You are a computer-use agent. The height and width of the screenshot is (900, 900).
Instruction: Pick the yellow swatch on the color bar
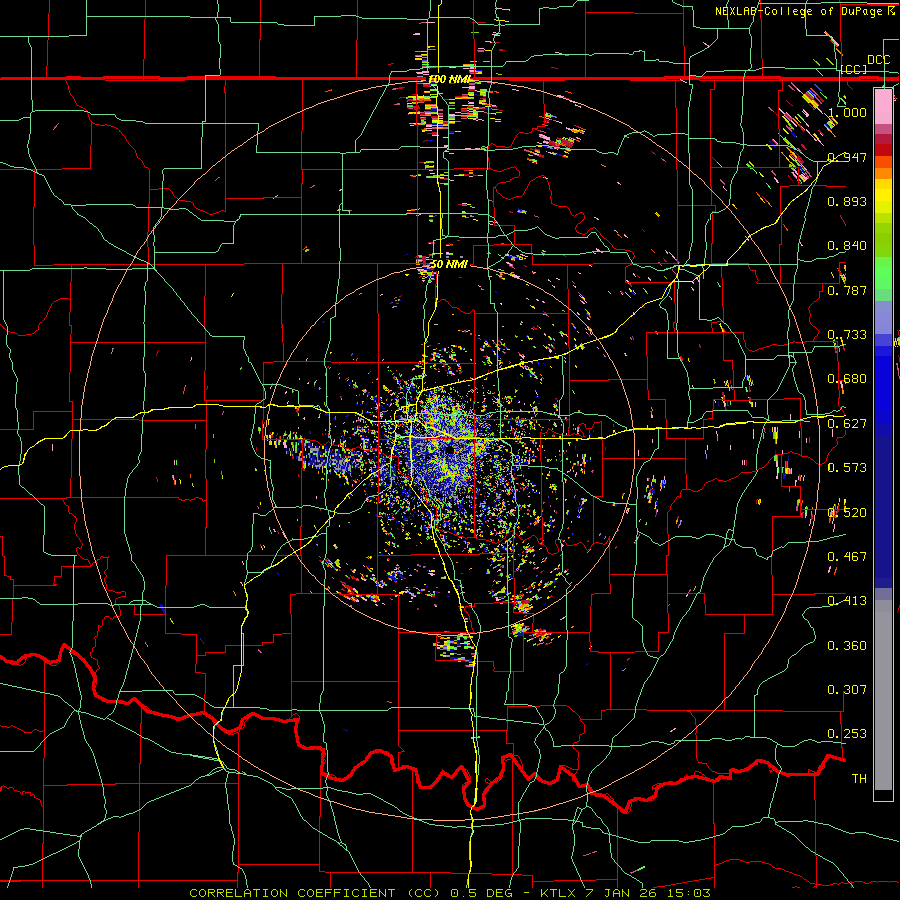pos(883,196)
